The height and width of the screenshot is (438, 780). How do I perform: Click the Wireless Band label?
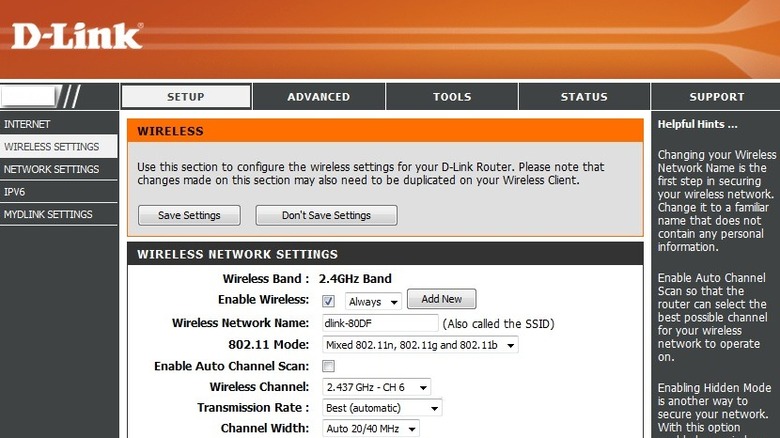point(266,279)
